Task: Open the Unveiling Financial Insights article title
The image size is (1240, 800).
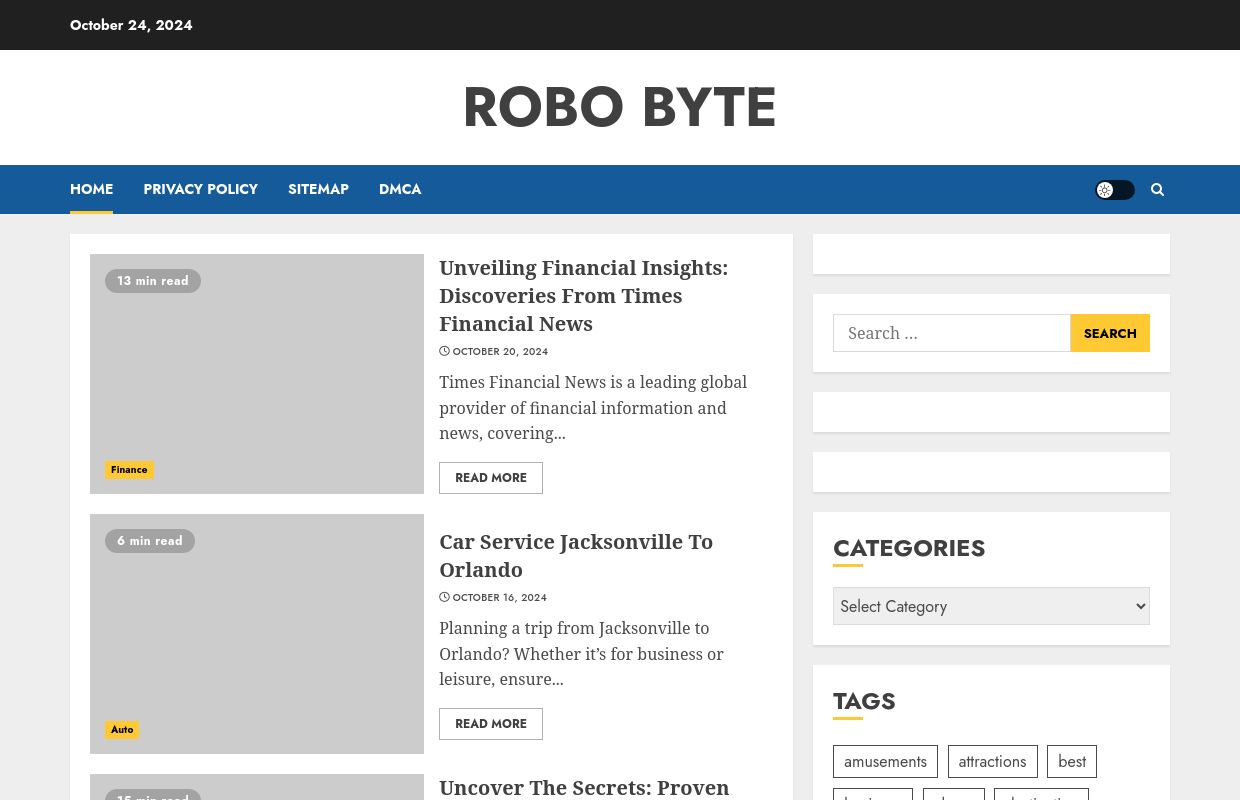Action: coord(583,296)
